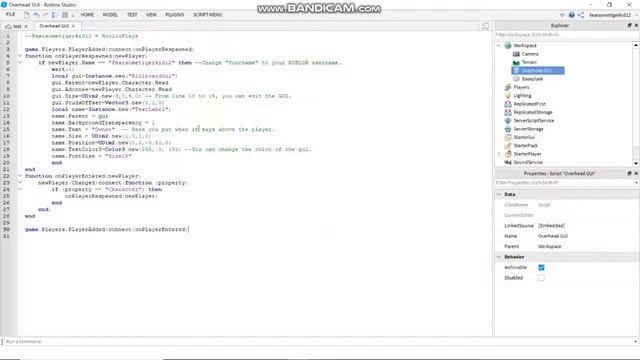Check the Disabled checkbox

(541, 278)
